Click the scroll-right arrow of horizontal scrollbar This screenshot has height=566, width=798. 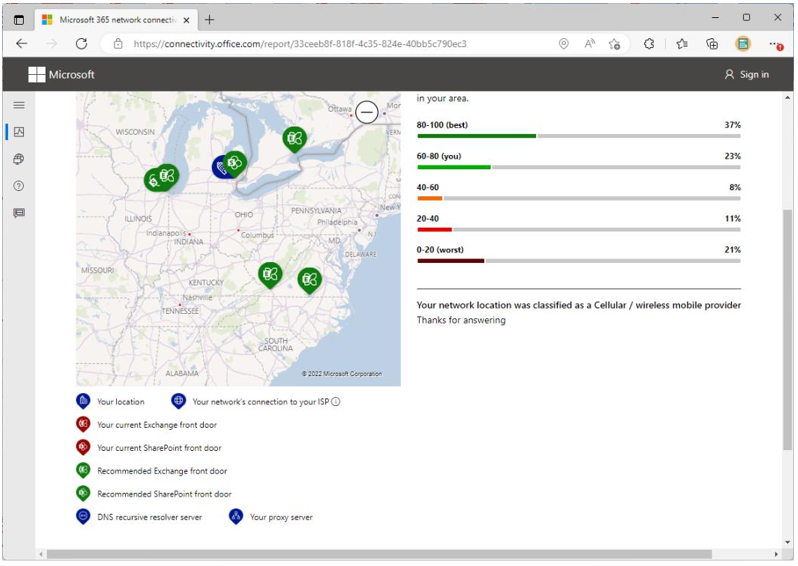click(776, 554)
